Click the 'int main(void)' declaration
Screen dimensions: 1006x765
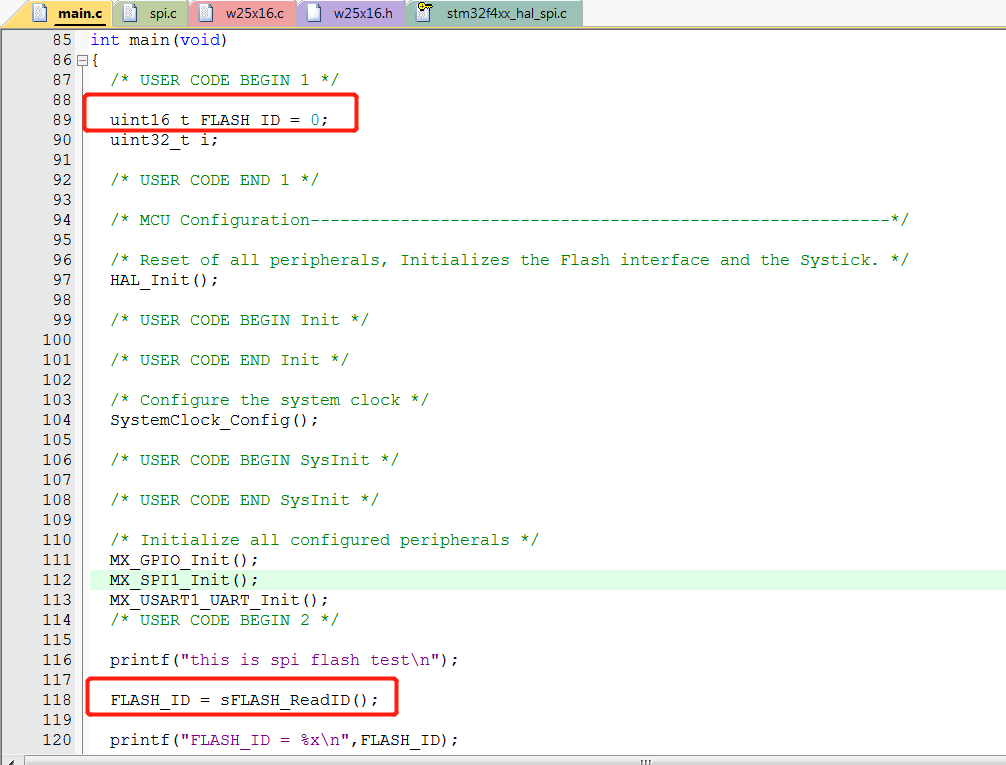point(158,40)
